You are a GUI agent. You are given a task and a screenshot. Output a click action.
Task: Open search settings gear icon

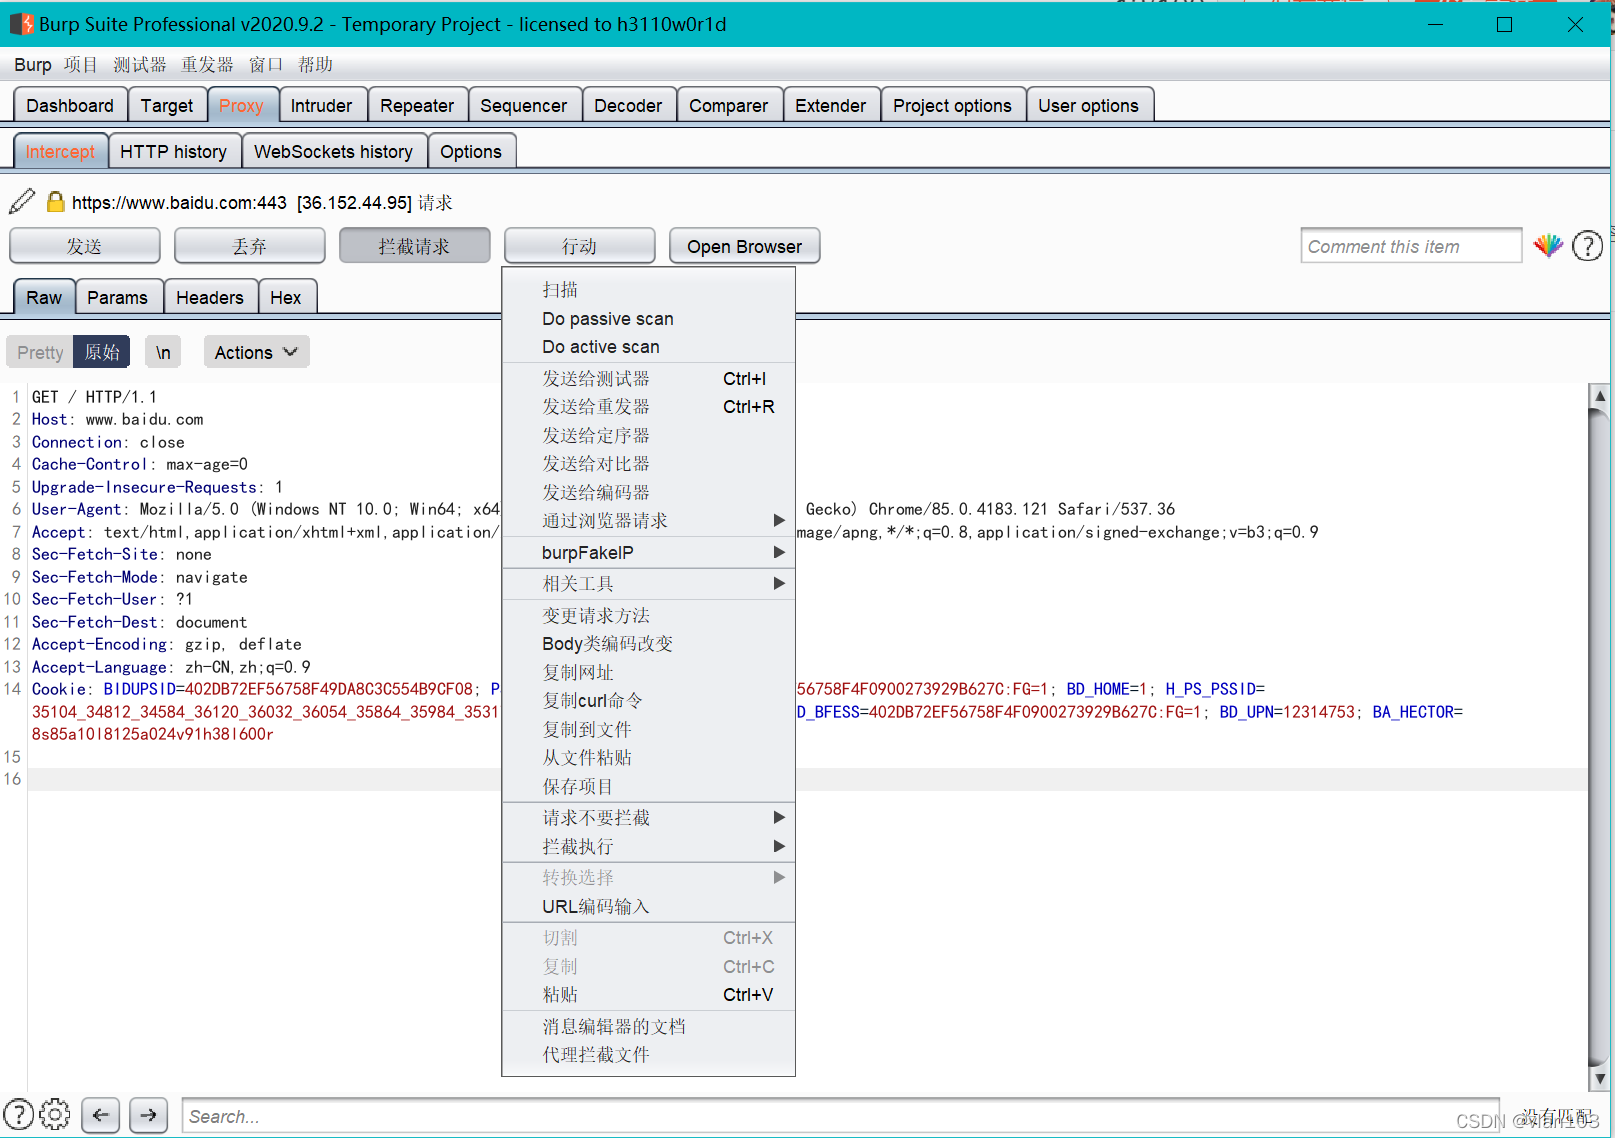coord(55,1114)
